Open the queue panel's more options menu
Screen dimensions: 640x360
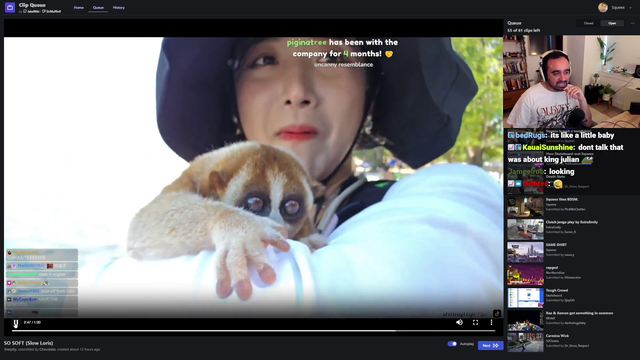(x=633, y=23)
